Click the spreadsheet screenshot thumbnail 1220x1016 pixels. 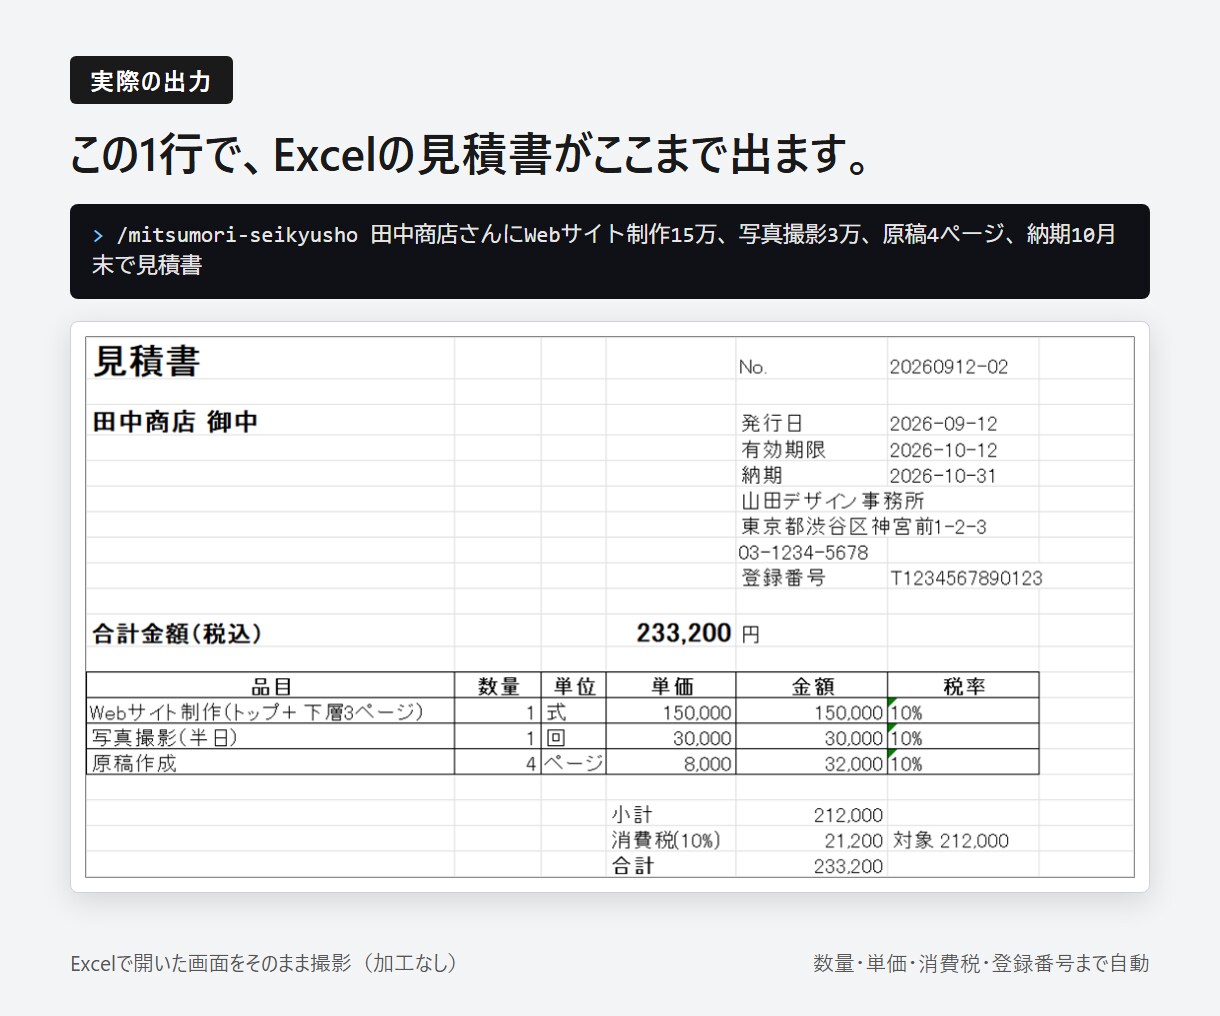(x=610, y=607)
